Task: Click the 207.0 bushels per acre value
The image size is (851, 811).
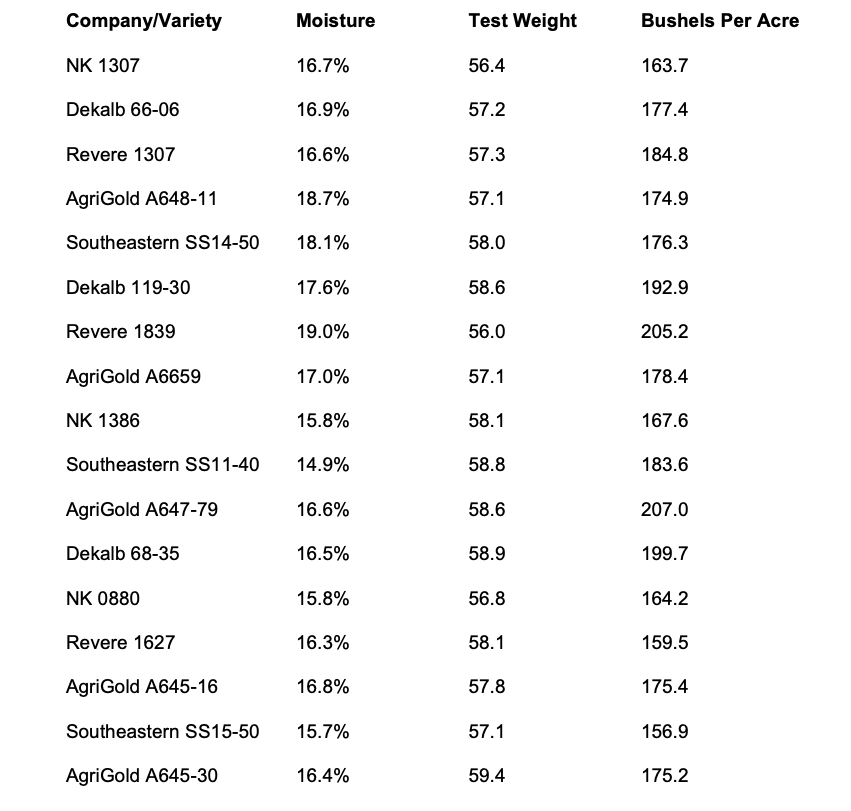Action: tap(664, 510)
